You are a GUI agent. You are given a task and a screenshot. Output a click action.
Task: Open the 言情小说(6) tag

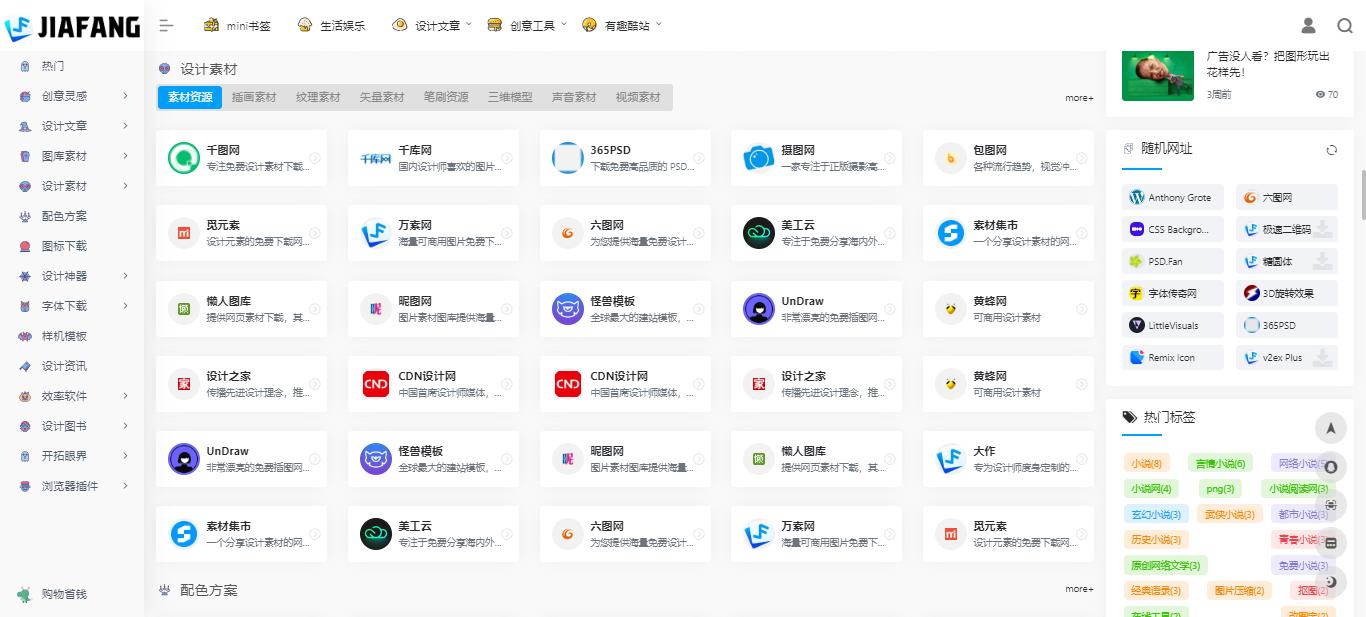(x=1220, y=463)
